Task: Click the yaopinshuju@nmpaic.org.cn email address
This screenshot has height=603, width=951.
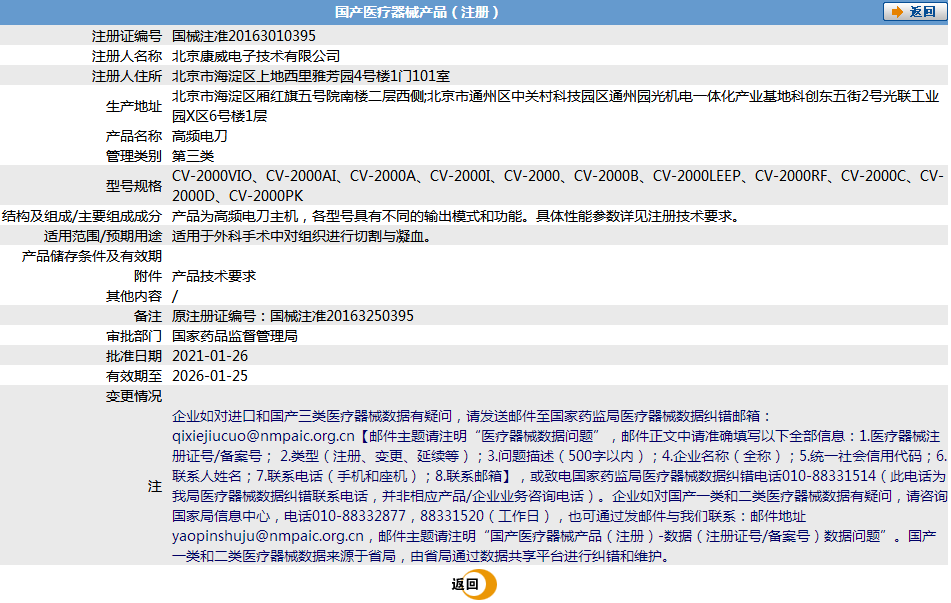Action: [267, 536]
